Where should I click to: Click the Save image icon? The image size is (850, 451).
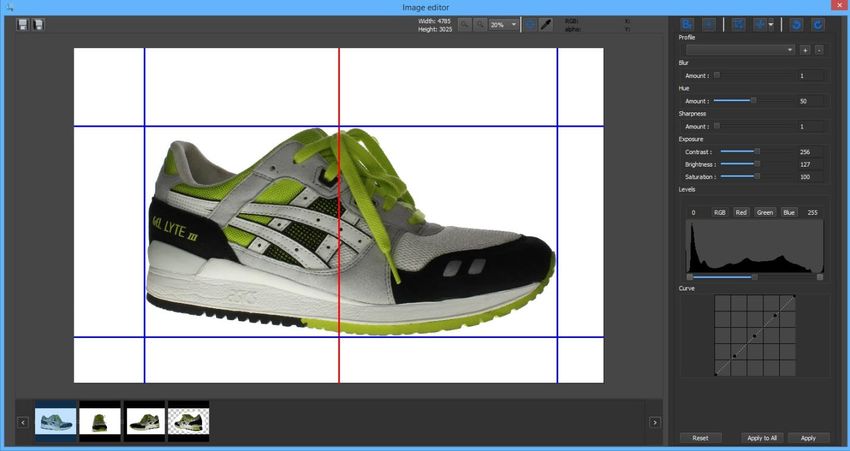[23, 24]
